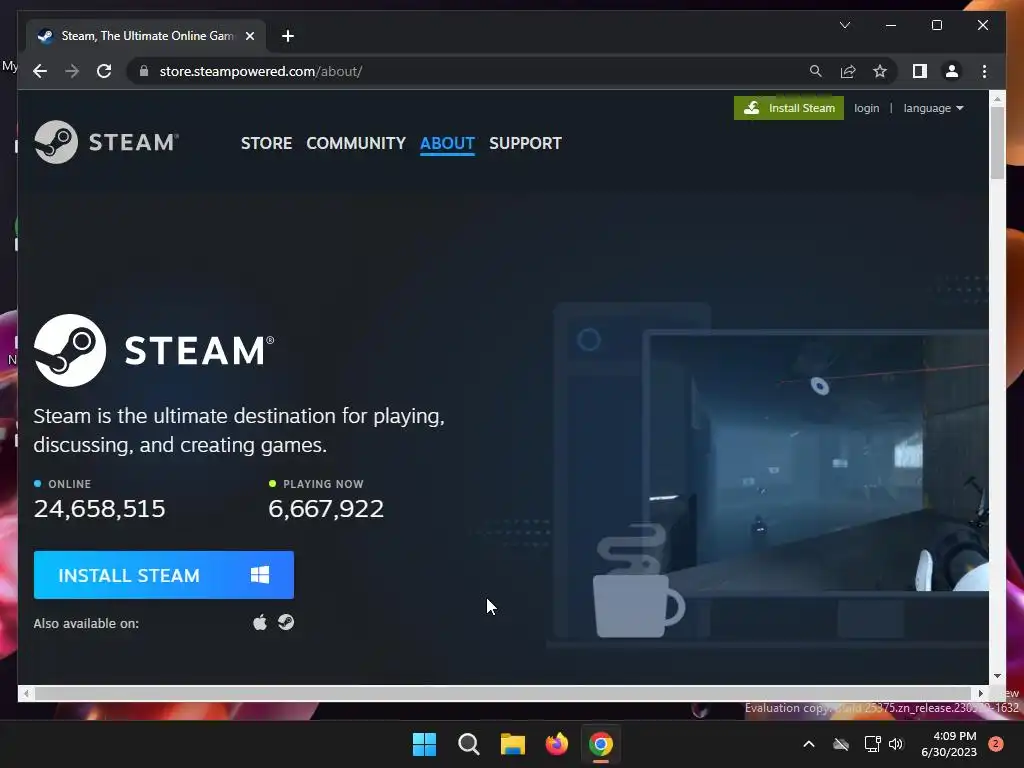Image resolution: width=1024 pixels, height=768 pixels.
Task: Choose the Apple macOS download icon
Action: click(x=260, y=622)
